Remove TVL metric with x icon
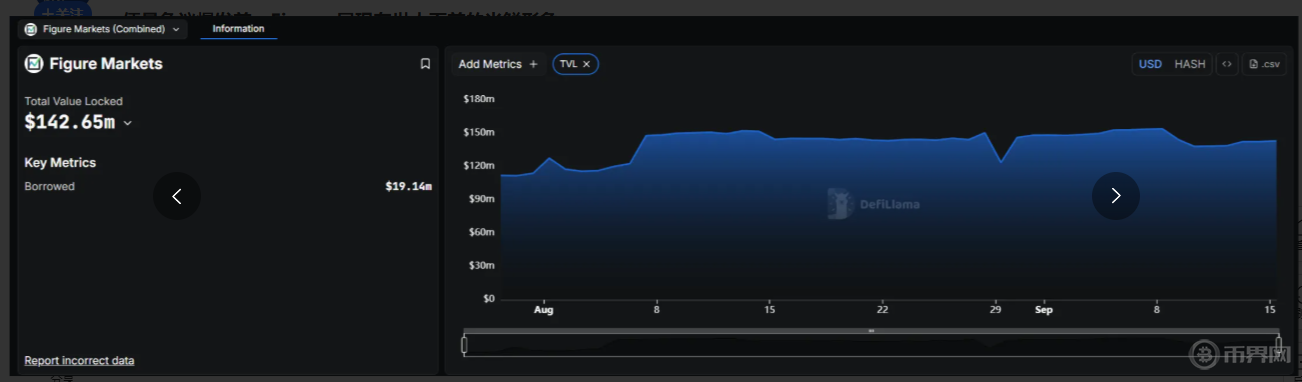Image resolution: width=1302 pixels, height=382 pixels. coord(587,64)
